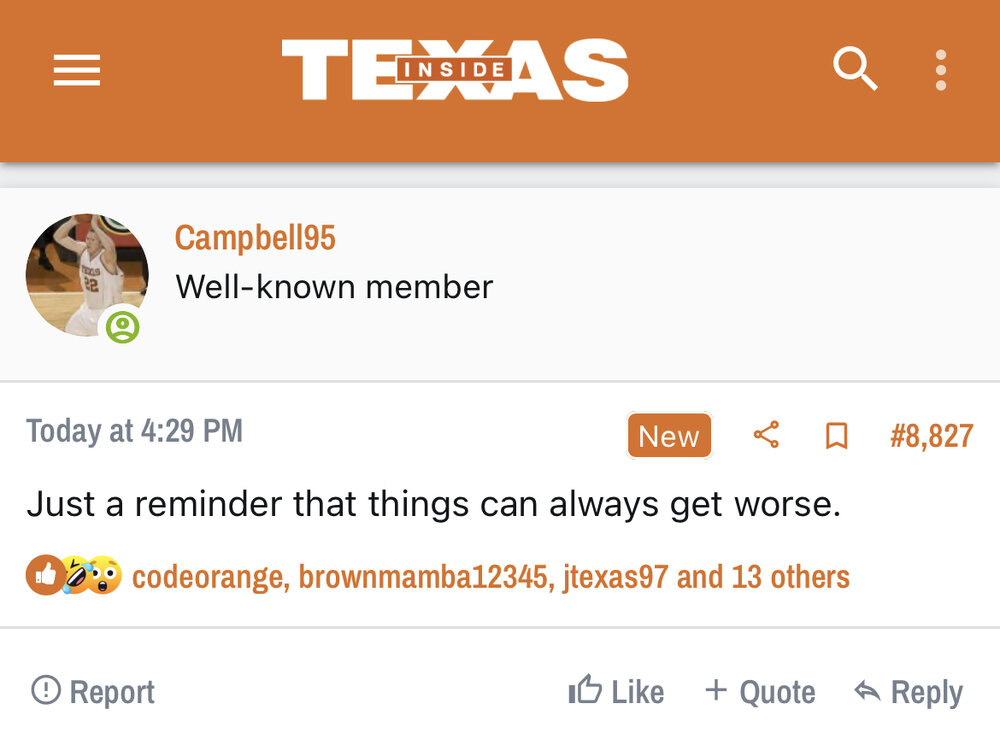Viewport: 1000px width, 739px height.
Task: Open Campbell95's avatar thumbnail
Action: (x=86, y=274)
